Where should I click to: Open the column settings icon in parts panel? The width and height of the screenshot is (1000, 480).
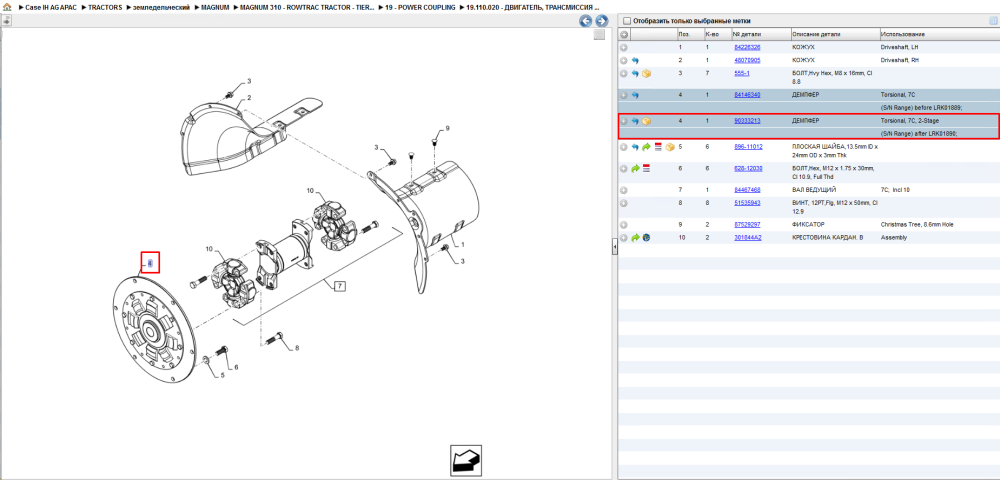(x=992, y=20)
